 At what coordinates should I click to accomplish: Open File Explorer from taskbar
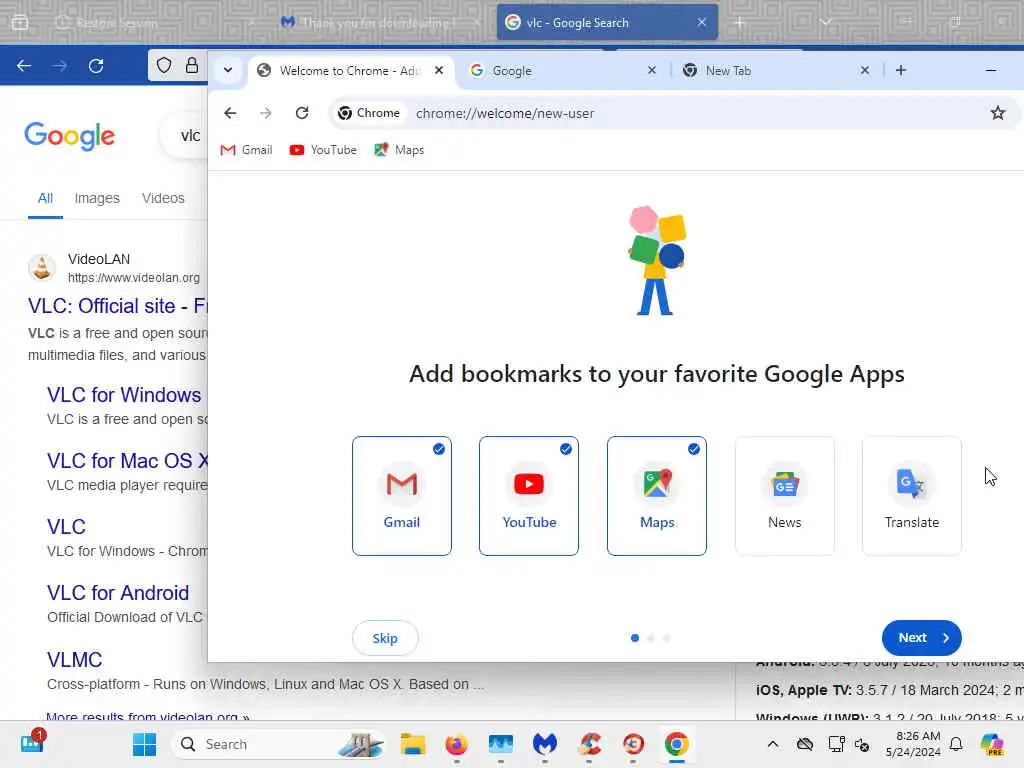pyautogui.click(x=412, y=744)
